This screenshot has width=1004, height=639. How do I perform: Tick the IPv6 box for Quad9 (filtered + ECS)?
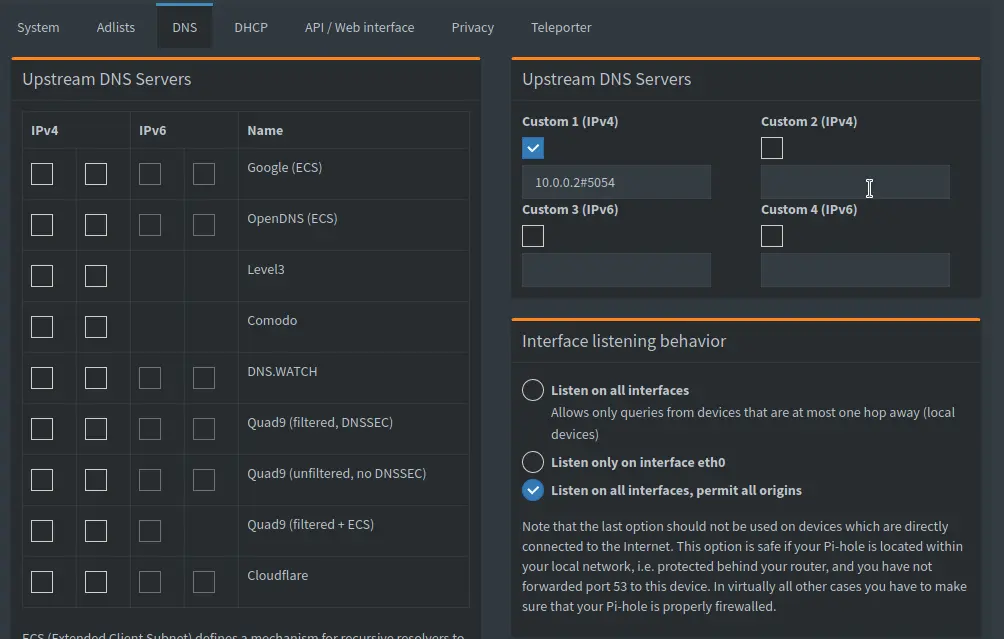pyautogui.click(x=150, y=531)
